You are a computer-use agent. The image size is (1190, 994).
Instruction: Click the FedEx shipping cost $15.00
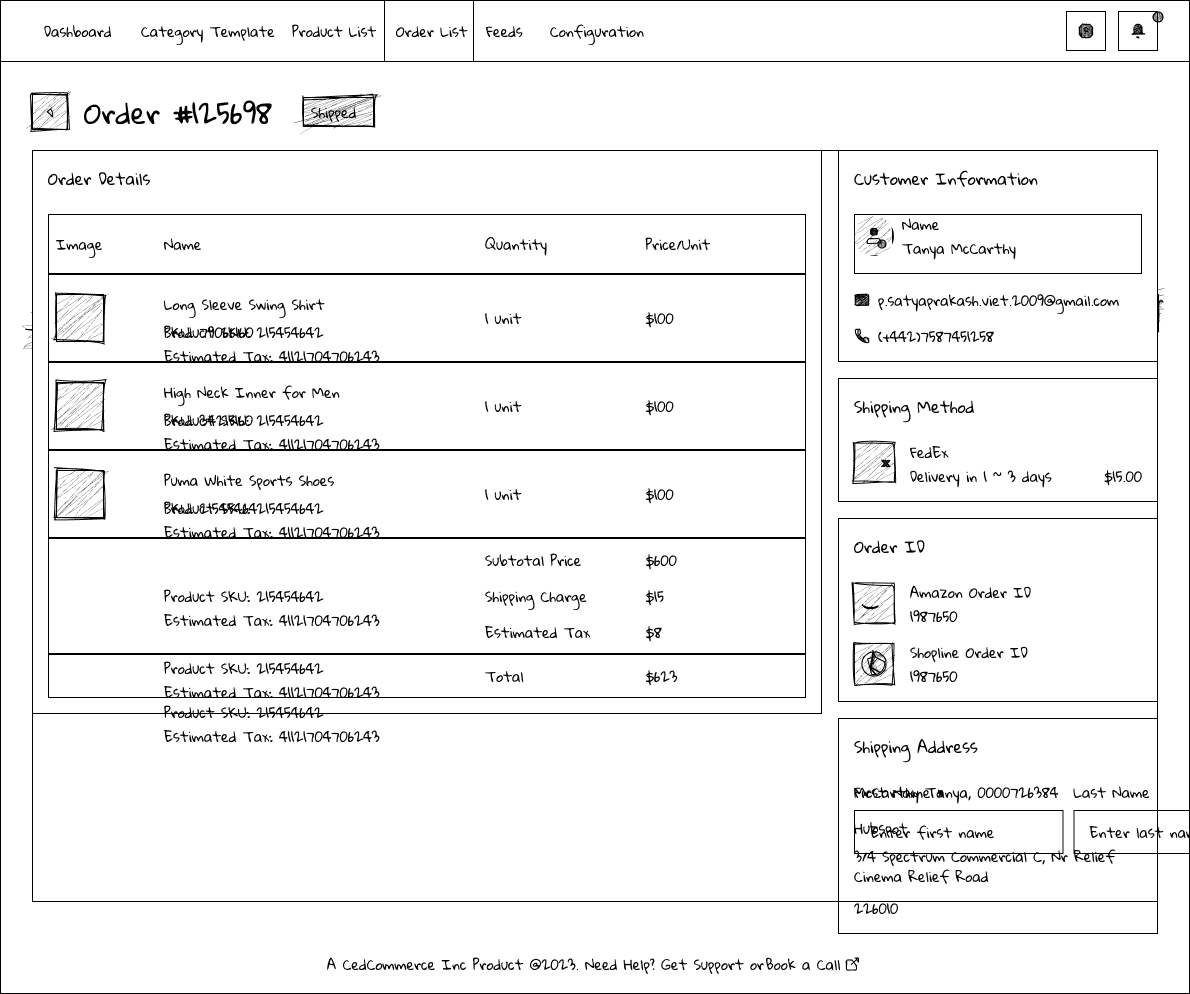[1122, 477]
